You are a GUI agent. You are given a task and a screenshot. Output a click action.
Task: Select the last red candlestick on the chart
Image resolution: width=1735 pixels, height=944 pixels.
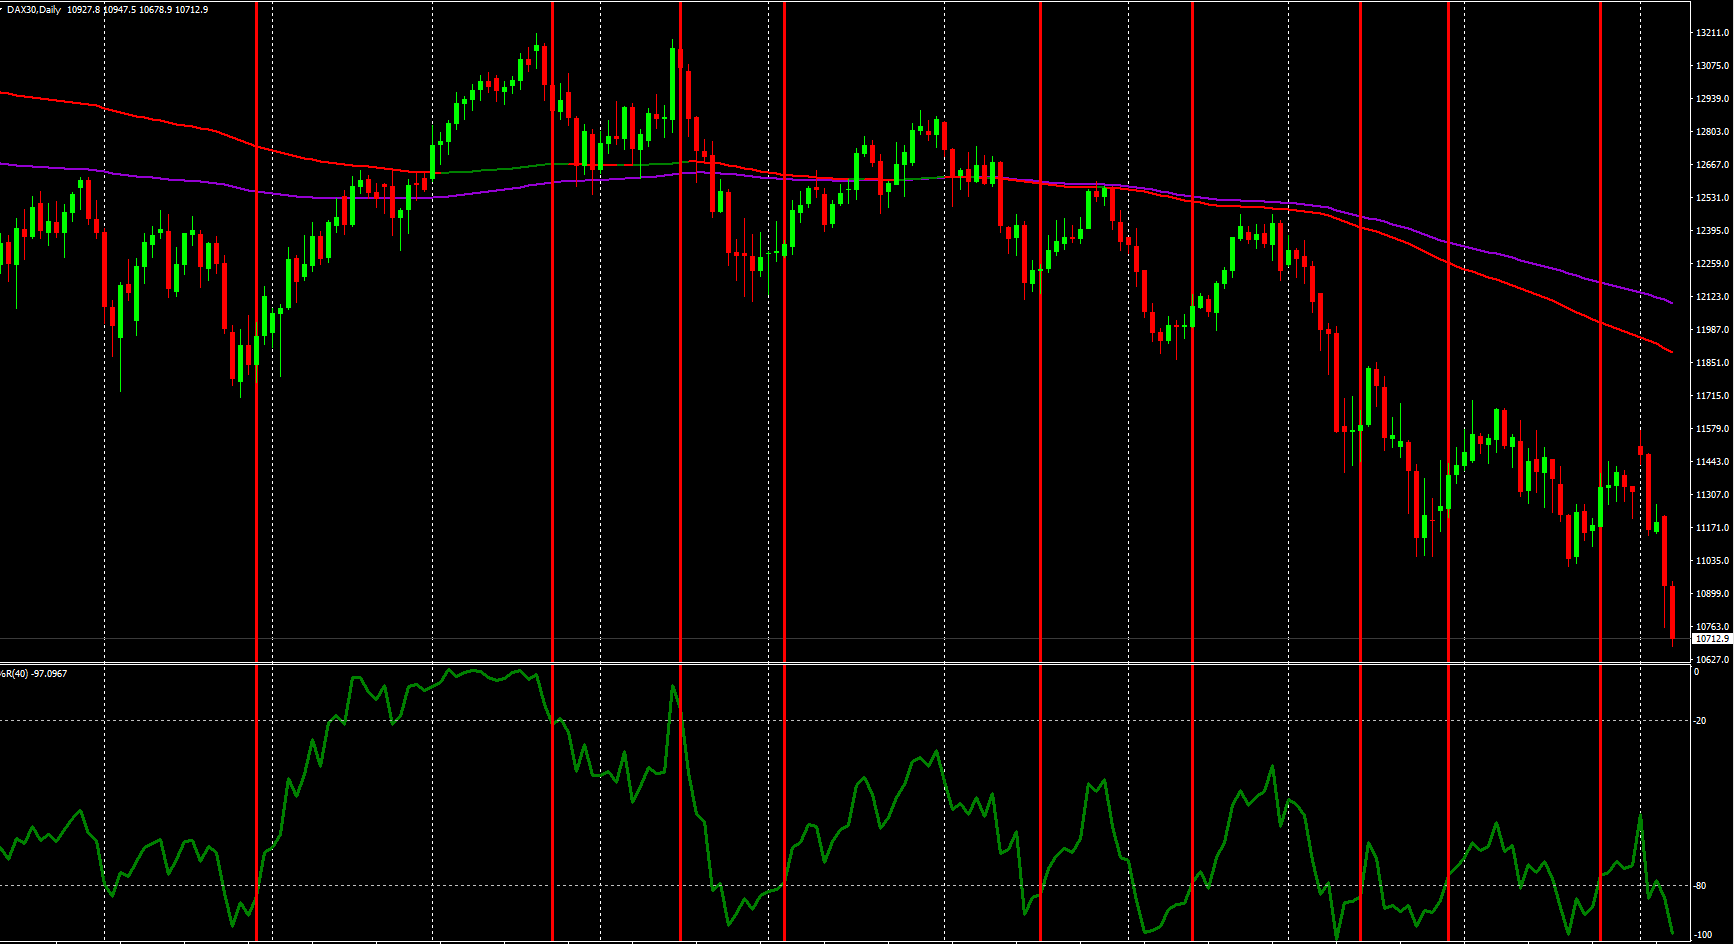(1672, 612)
